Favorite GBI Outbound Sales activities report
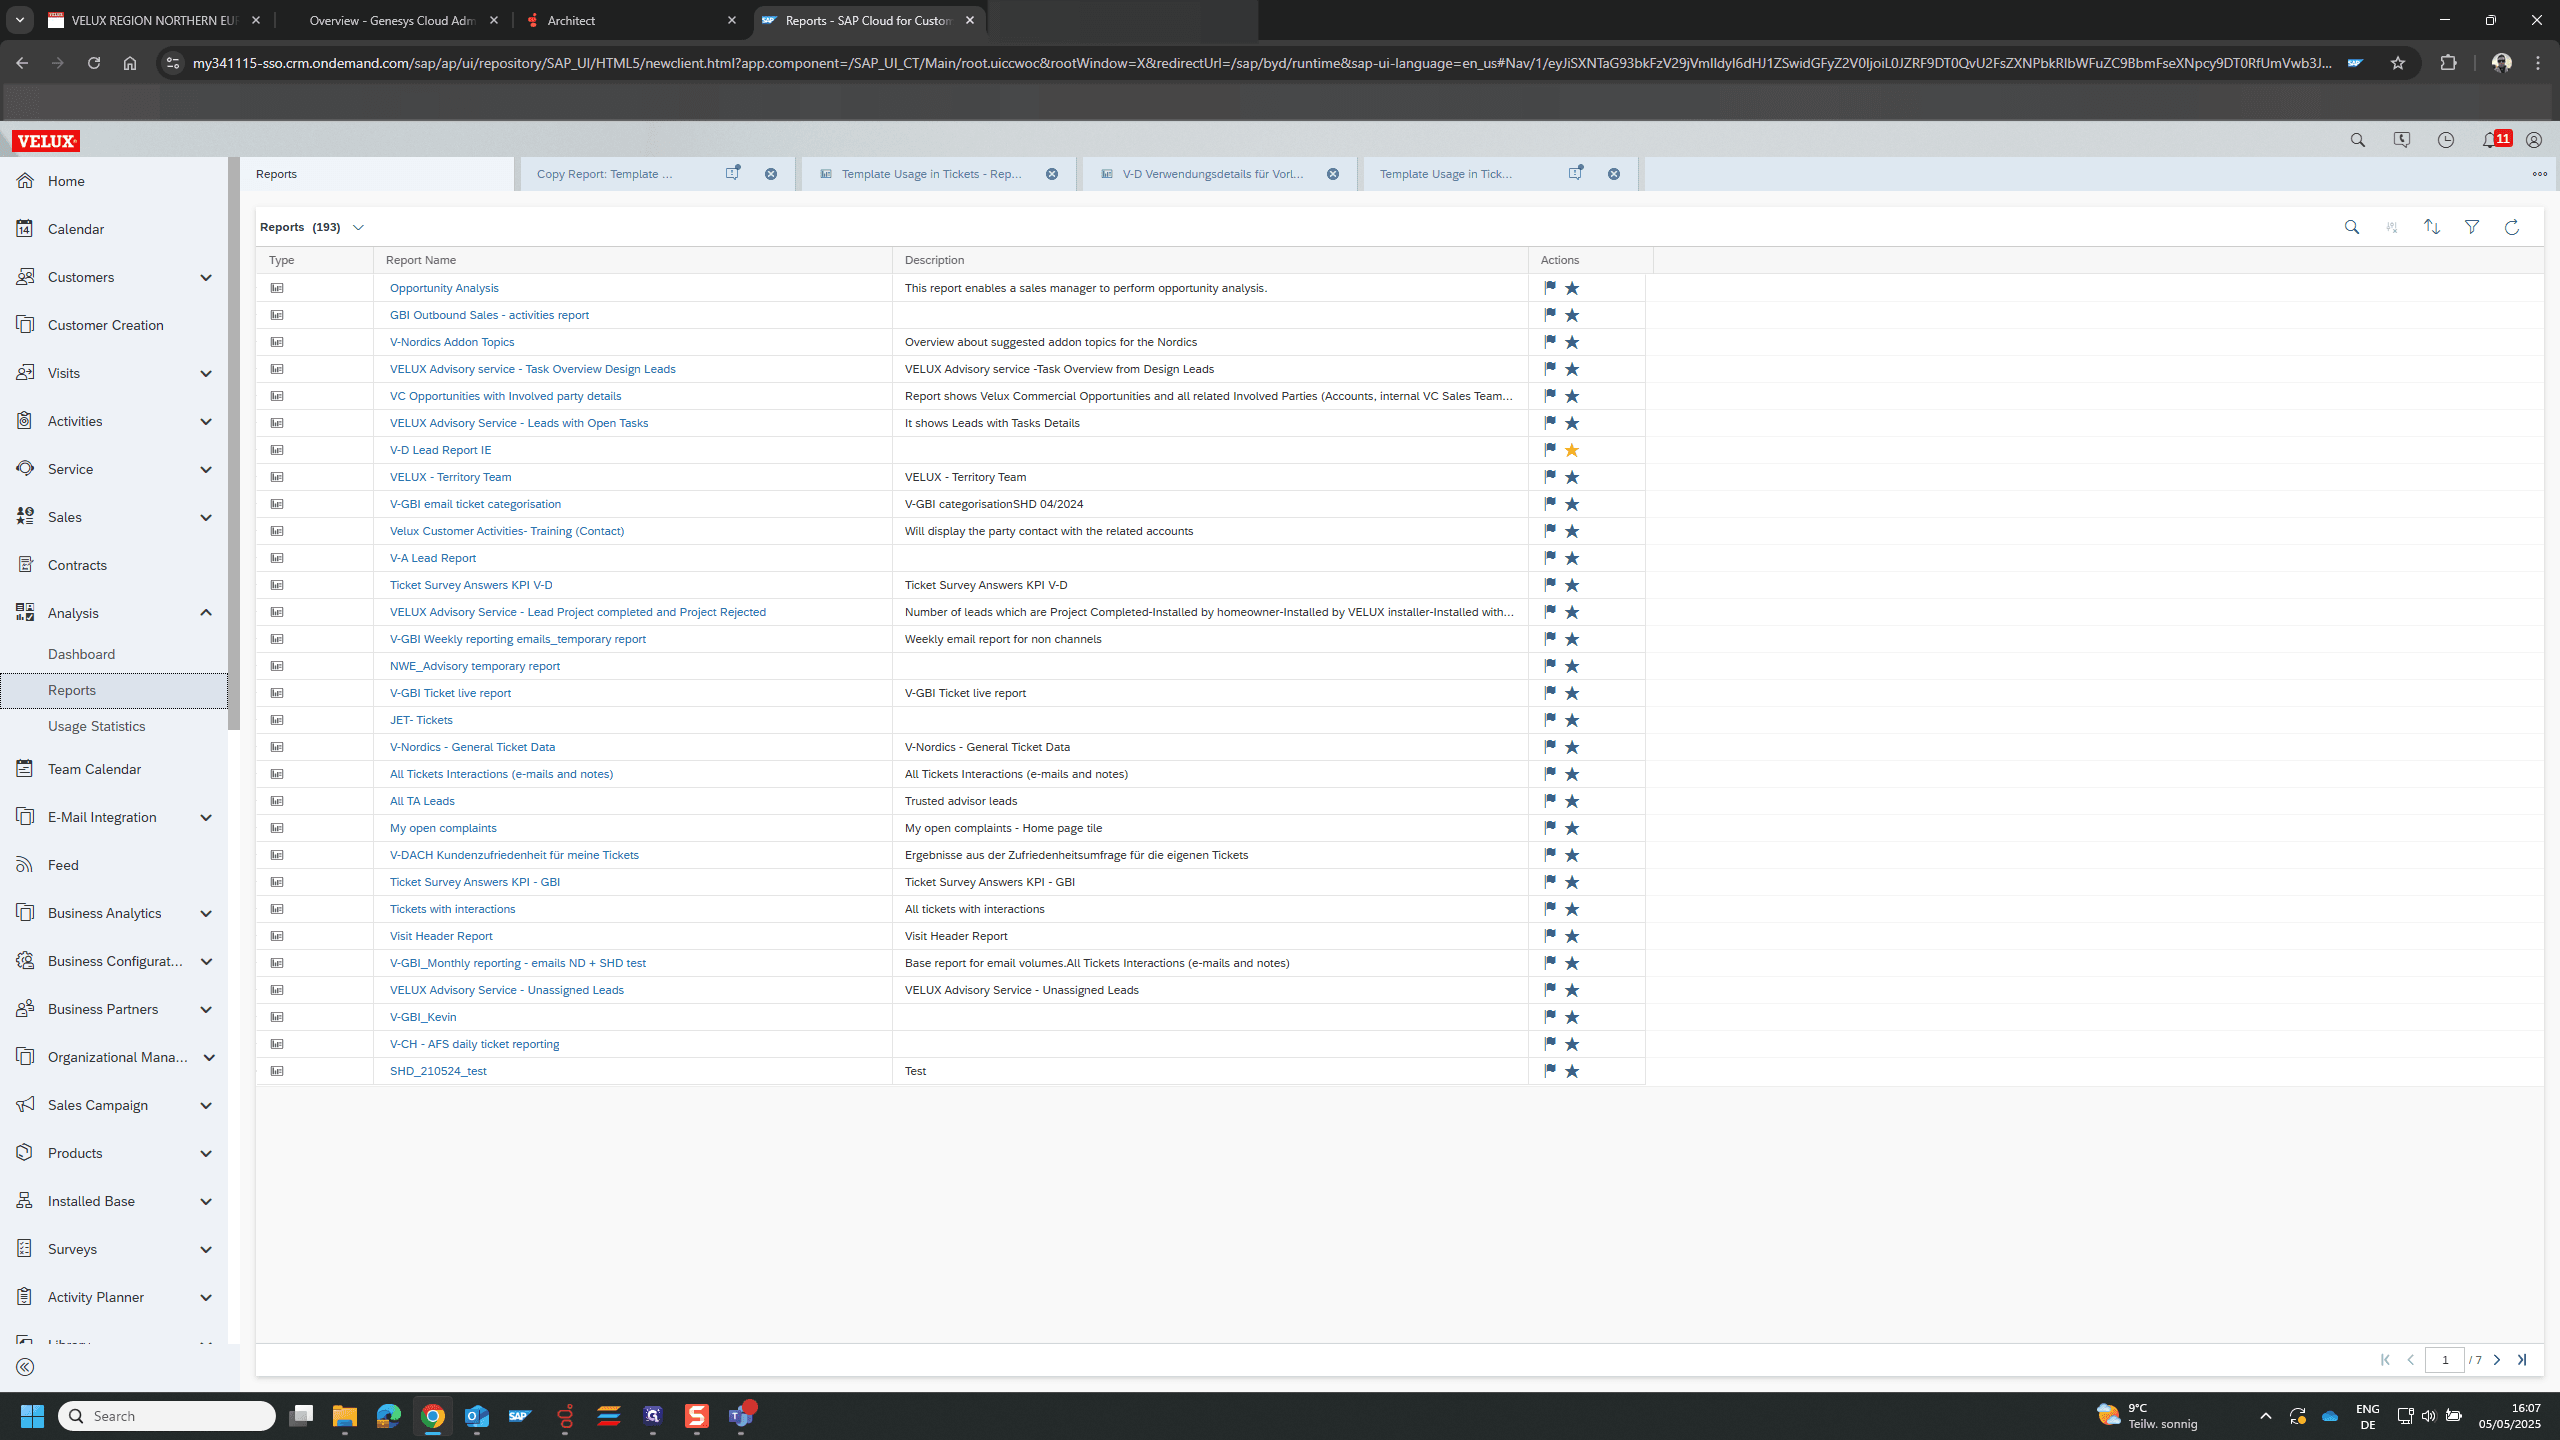 [x=1572, y=315]
